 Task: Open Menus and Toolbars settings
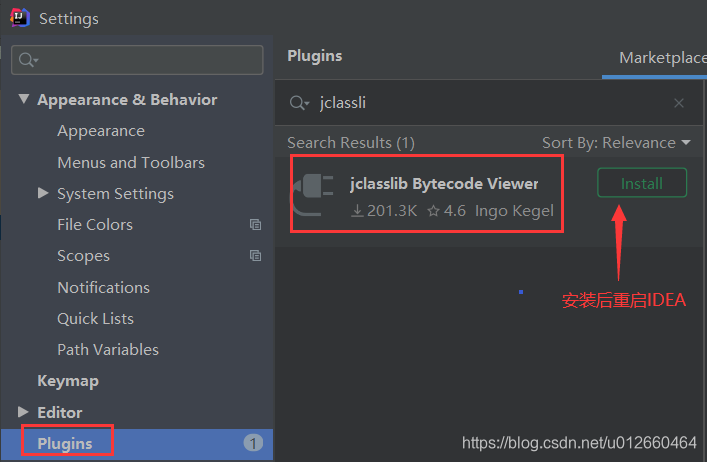coord(131,162)
